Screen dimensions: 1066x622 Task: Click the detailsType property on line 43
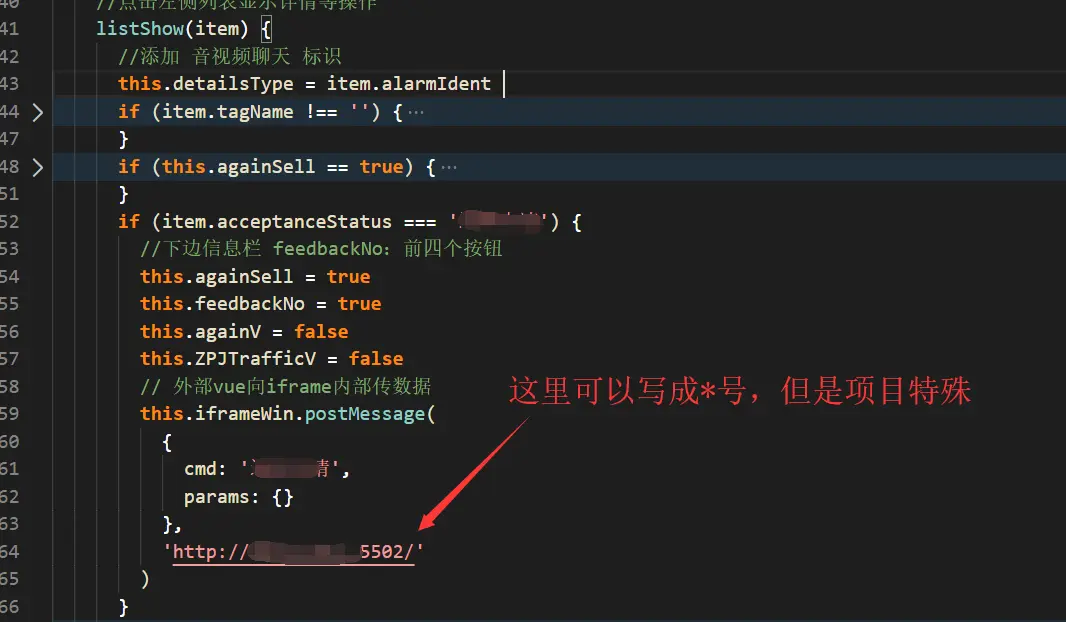click(x=233, y=84)
